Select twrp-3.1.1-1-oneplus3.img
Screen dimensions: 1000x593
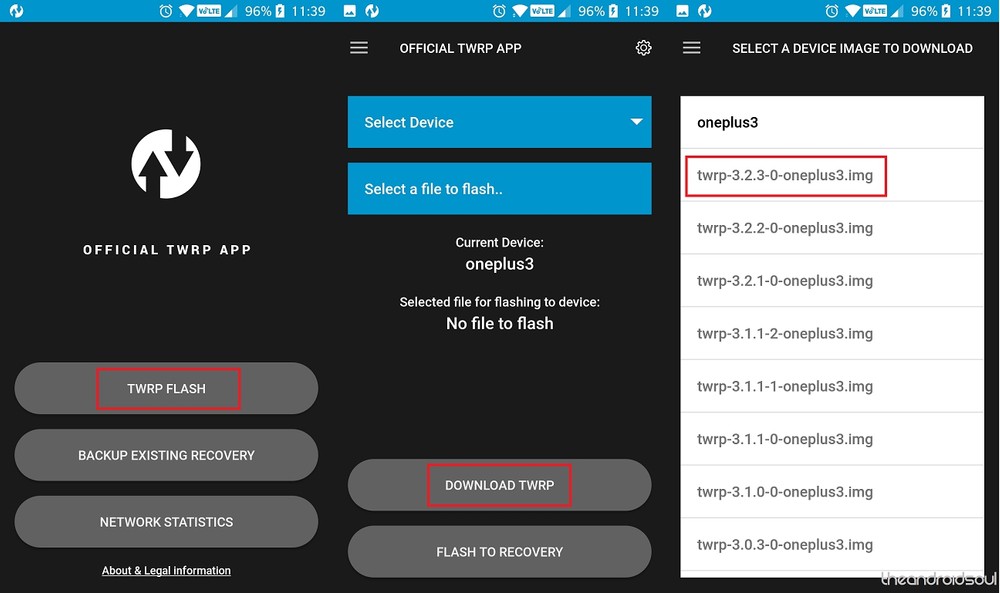[x=832, y=386]
